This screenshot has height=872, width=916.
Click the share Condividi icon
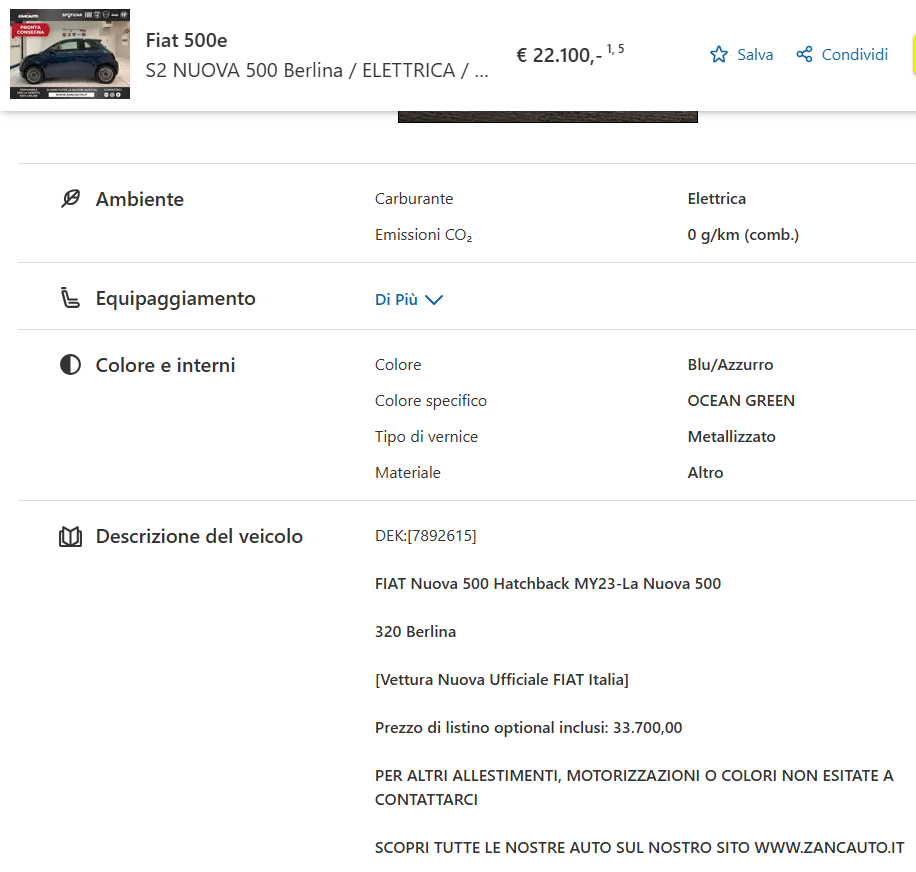click(x=804, y=54)
